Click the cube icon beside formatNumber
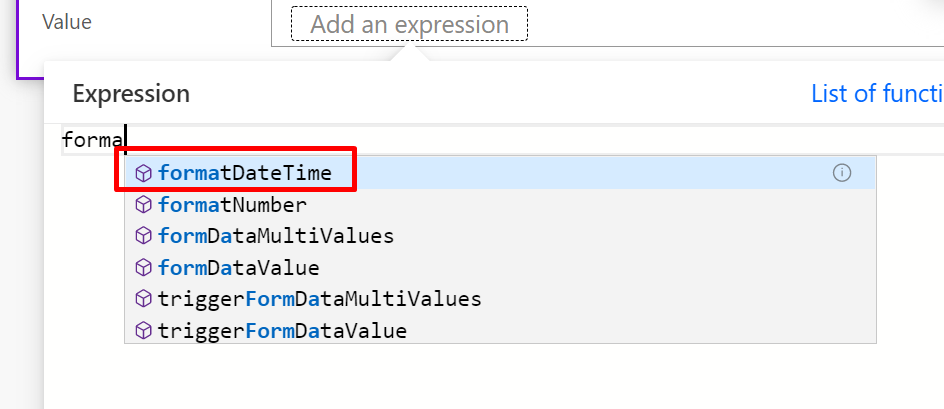Image resolution: width=944 pixels, height=409 pixels. (x=143, y=205)
